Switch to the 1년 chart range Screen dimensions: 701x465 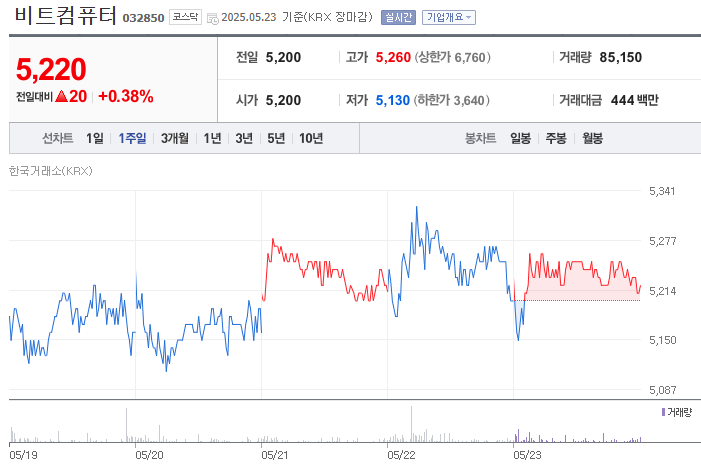212,138
